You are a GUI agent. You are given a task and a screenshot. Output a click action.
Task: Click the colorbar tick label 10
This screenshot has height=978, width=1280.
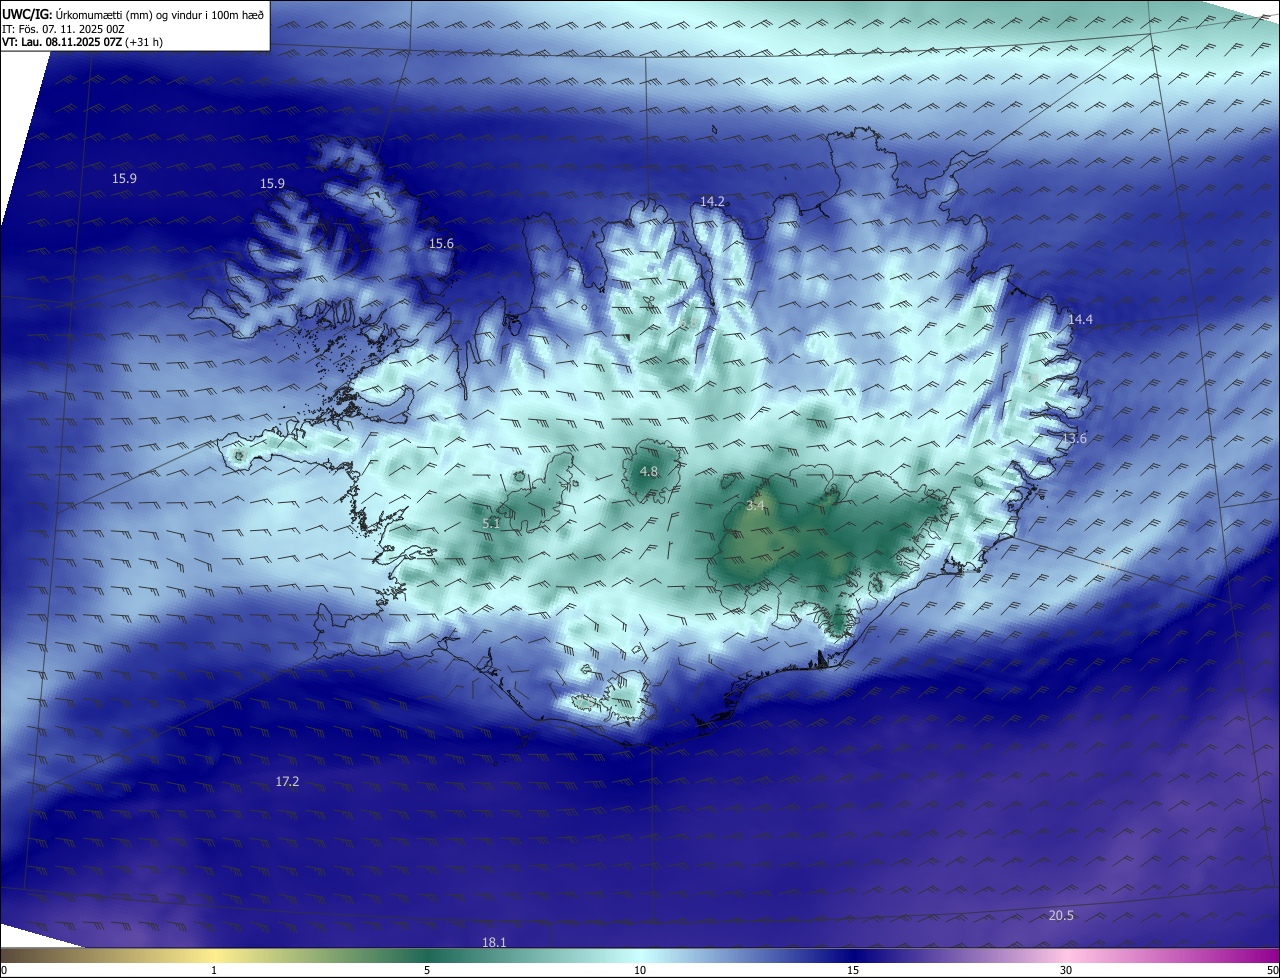[640, 971]
